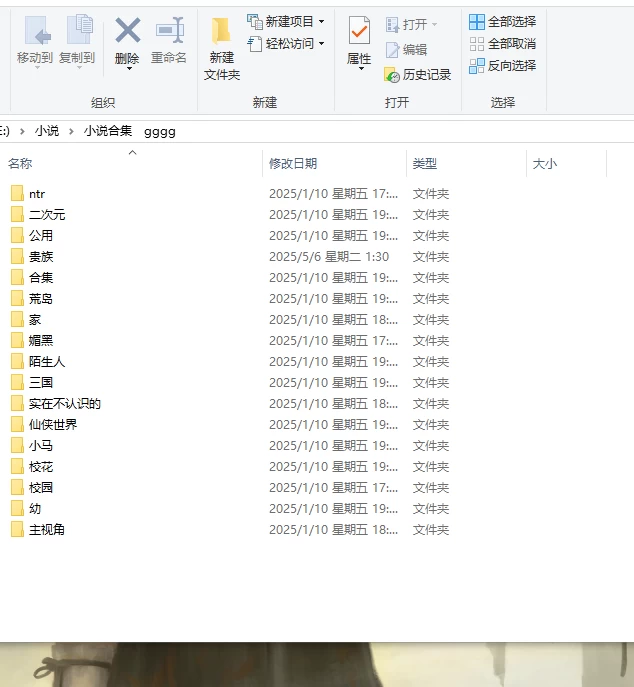This screenshot has height=687, width=634.
Task: Select the 陌生人 folder icon
Action: point(17,361)
